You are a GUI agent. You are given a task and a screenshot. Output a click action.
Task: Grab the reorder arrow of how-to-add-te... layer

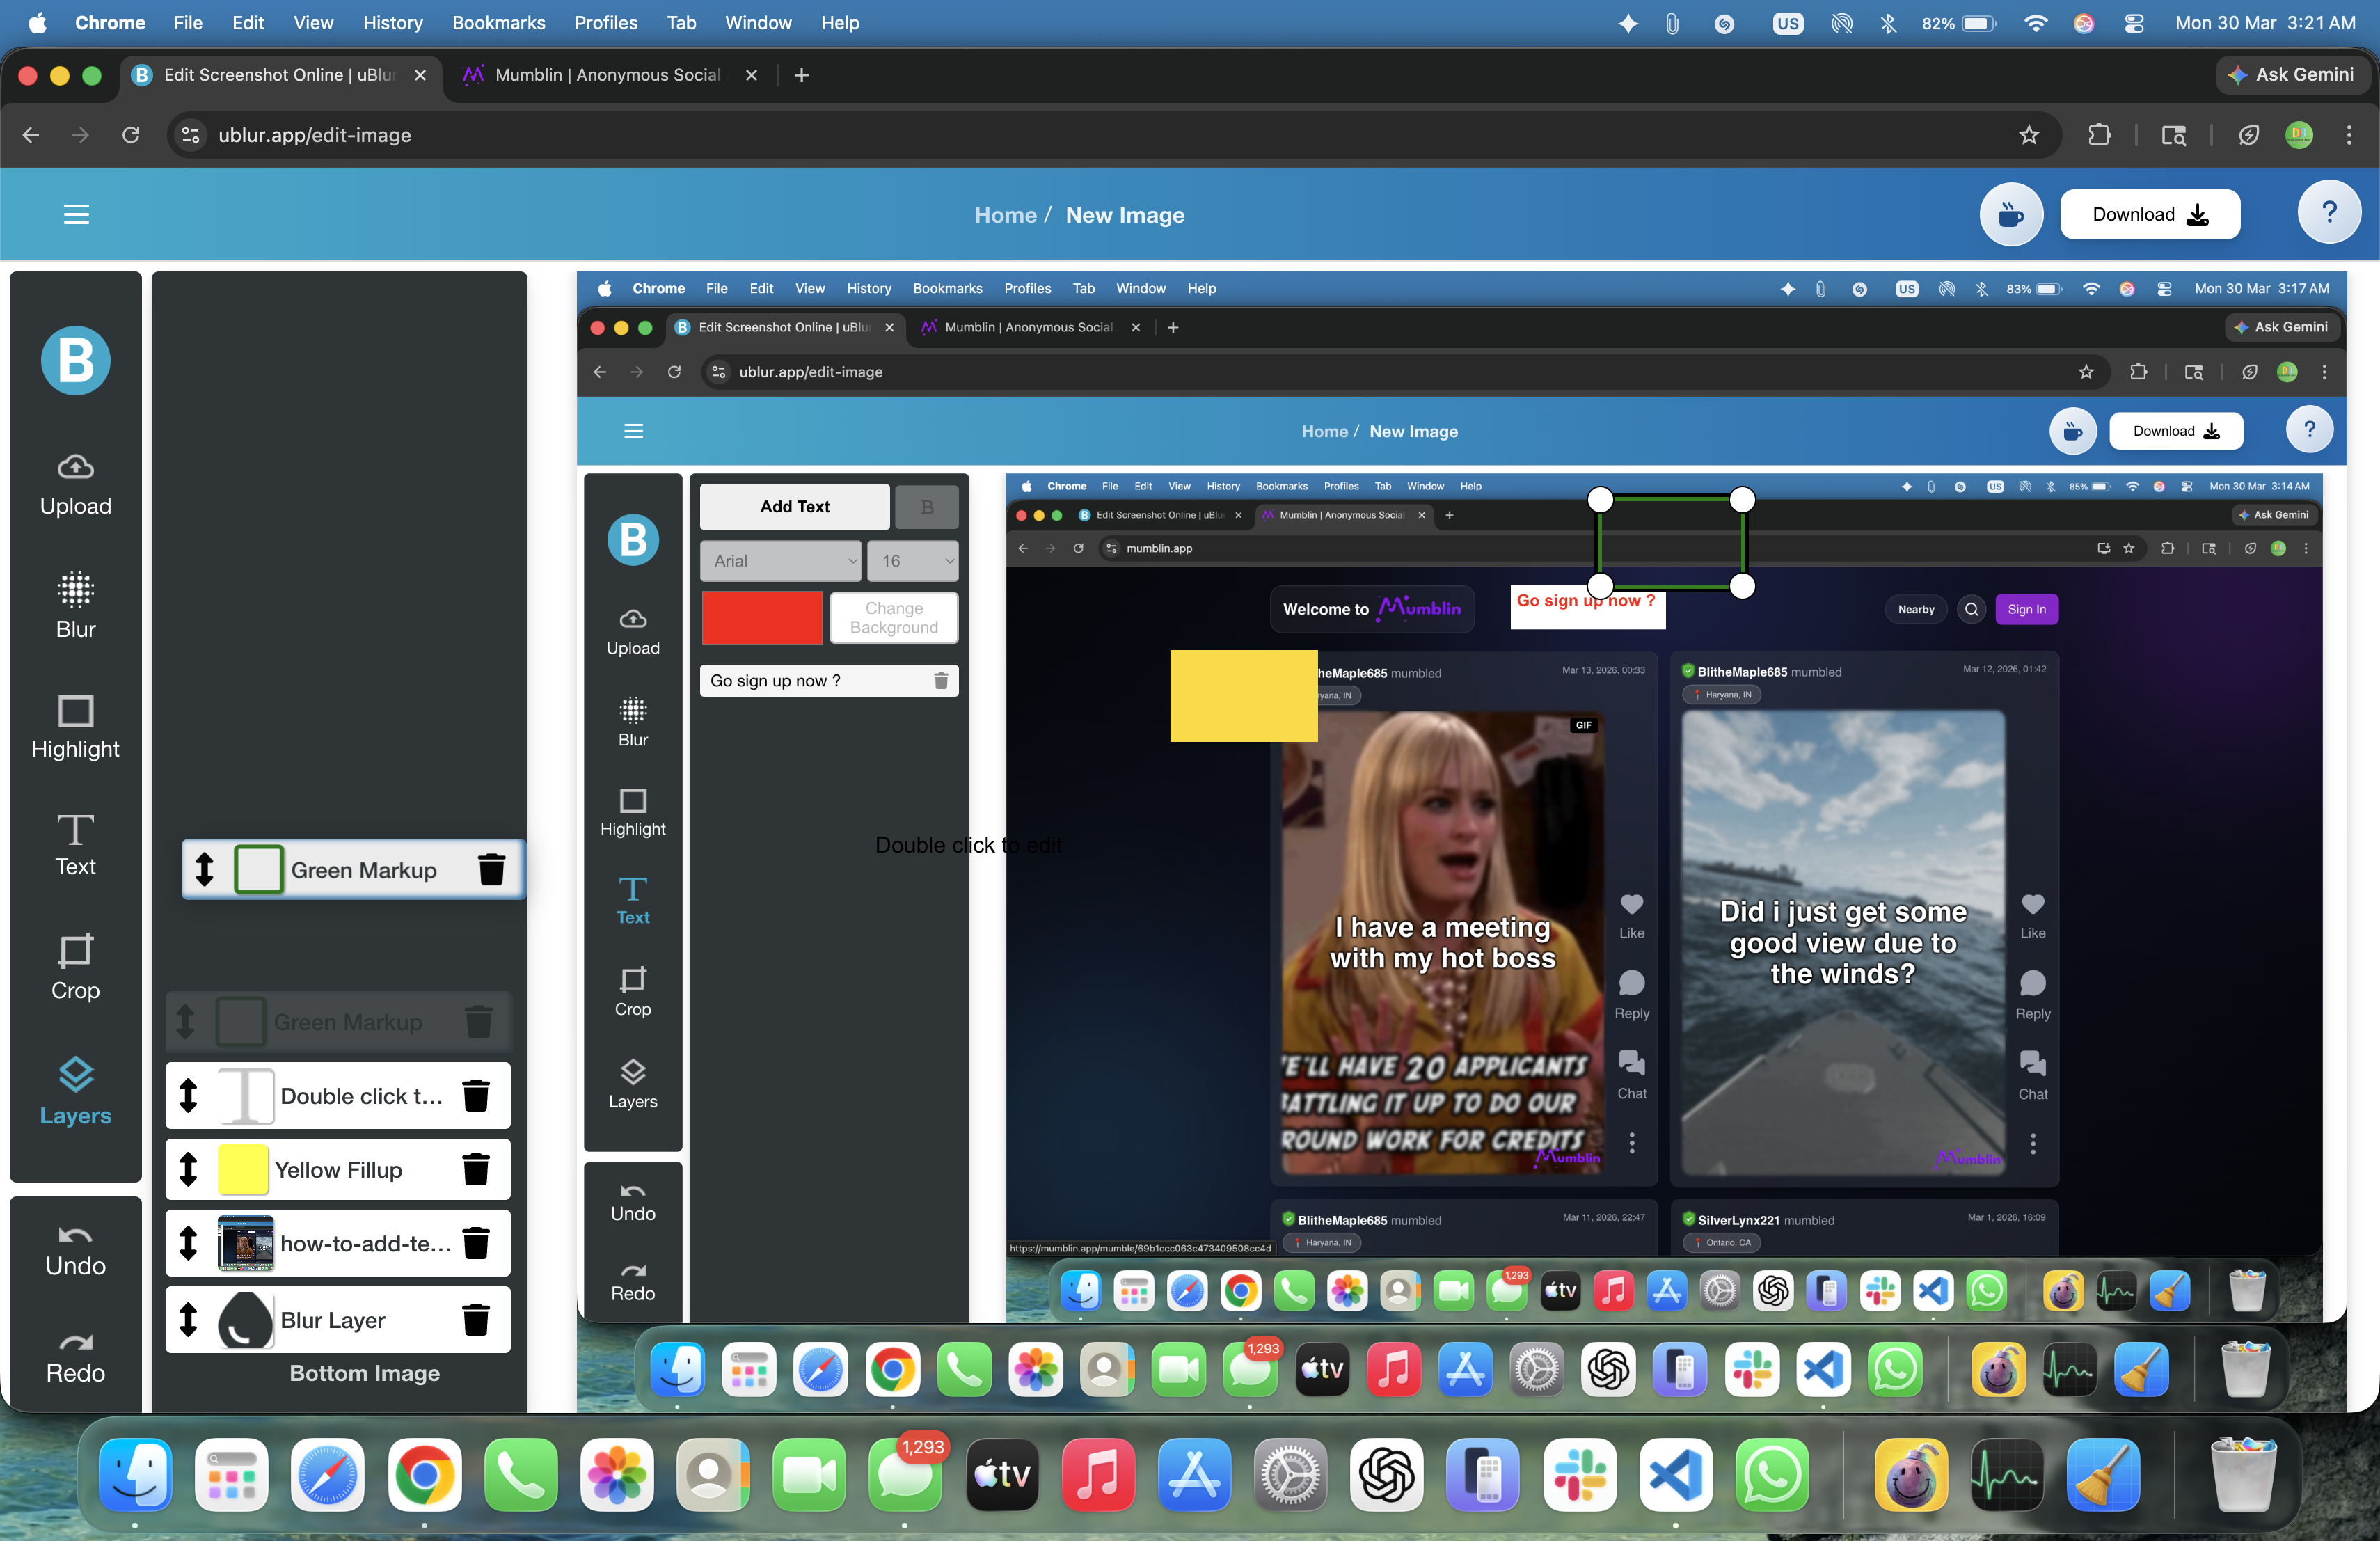click(188, 1243)
